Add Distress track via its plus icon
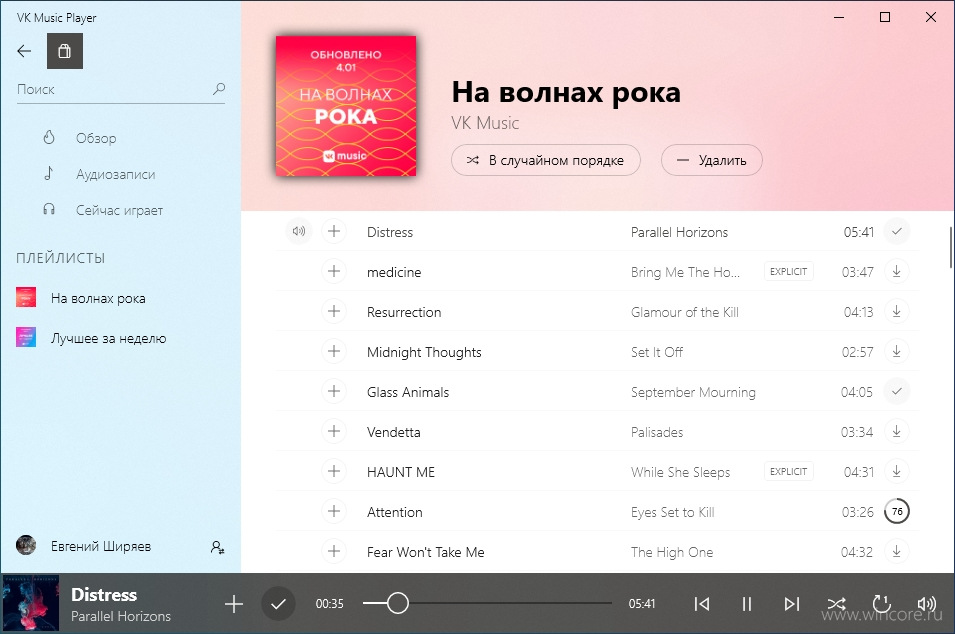This screenshot has height=634, width=955. (334, 231)
